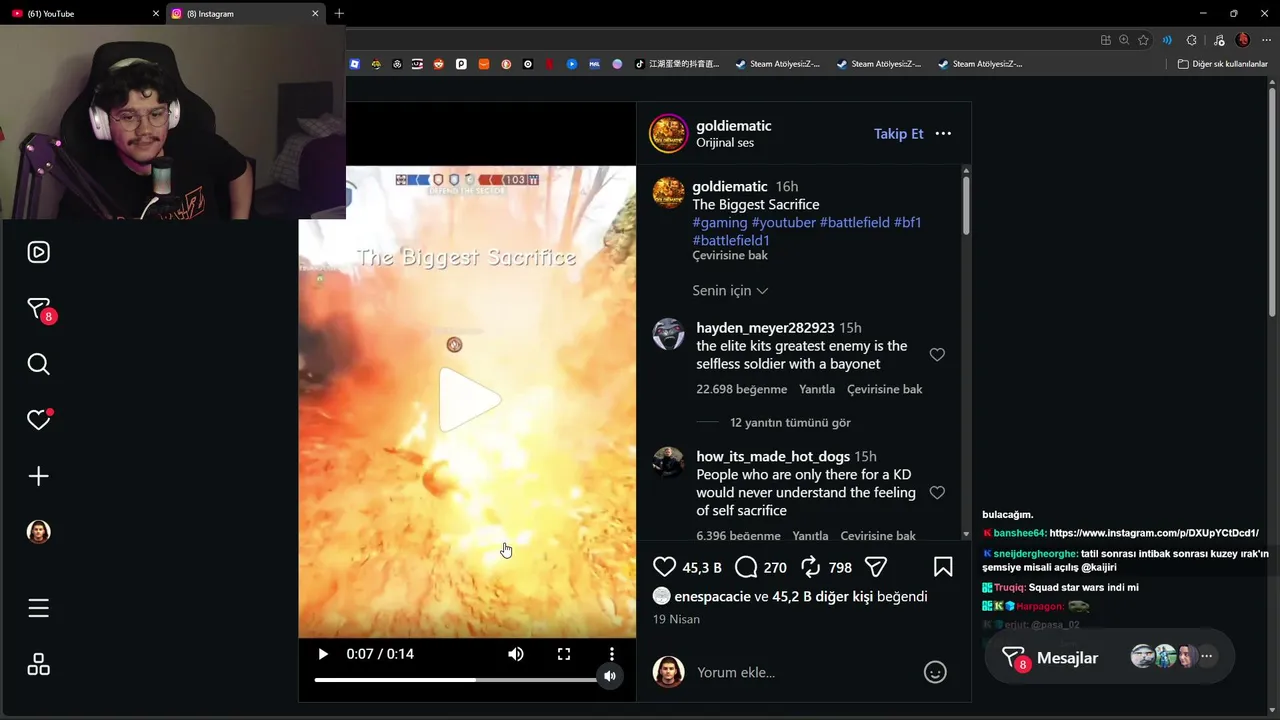Repost the post via the 798 icon
The width and height of the screenshot is (1280, 720).
811,567
